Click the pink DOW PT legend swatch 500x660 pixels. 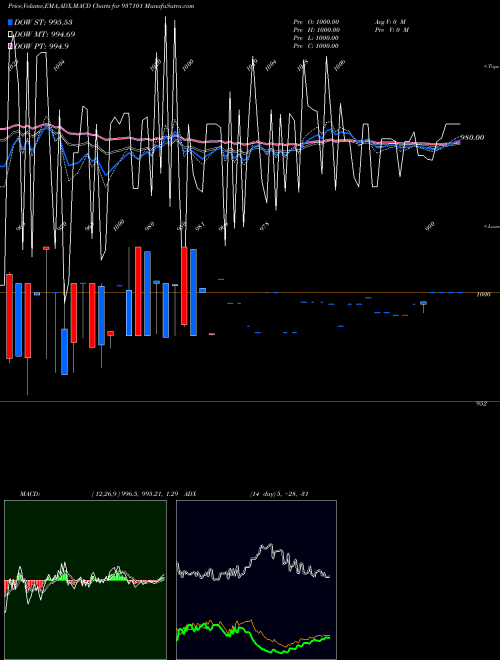pyautogui.click(x=10, y=46)
